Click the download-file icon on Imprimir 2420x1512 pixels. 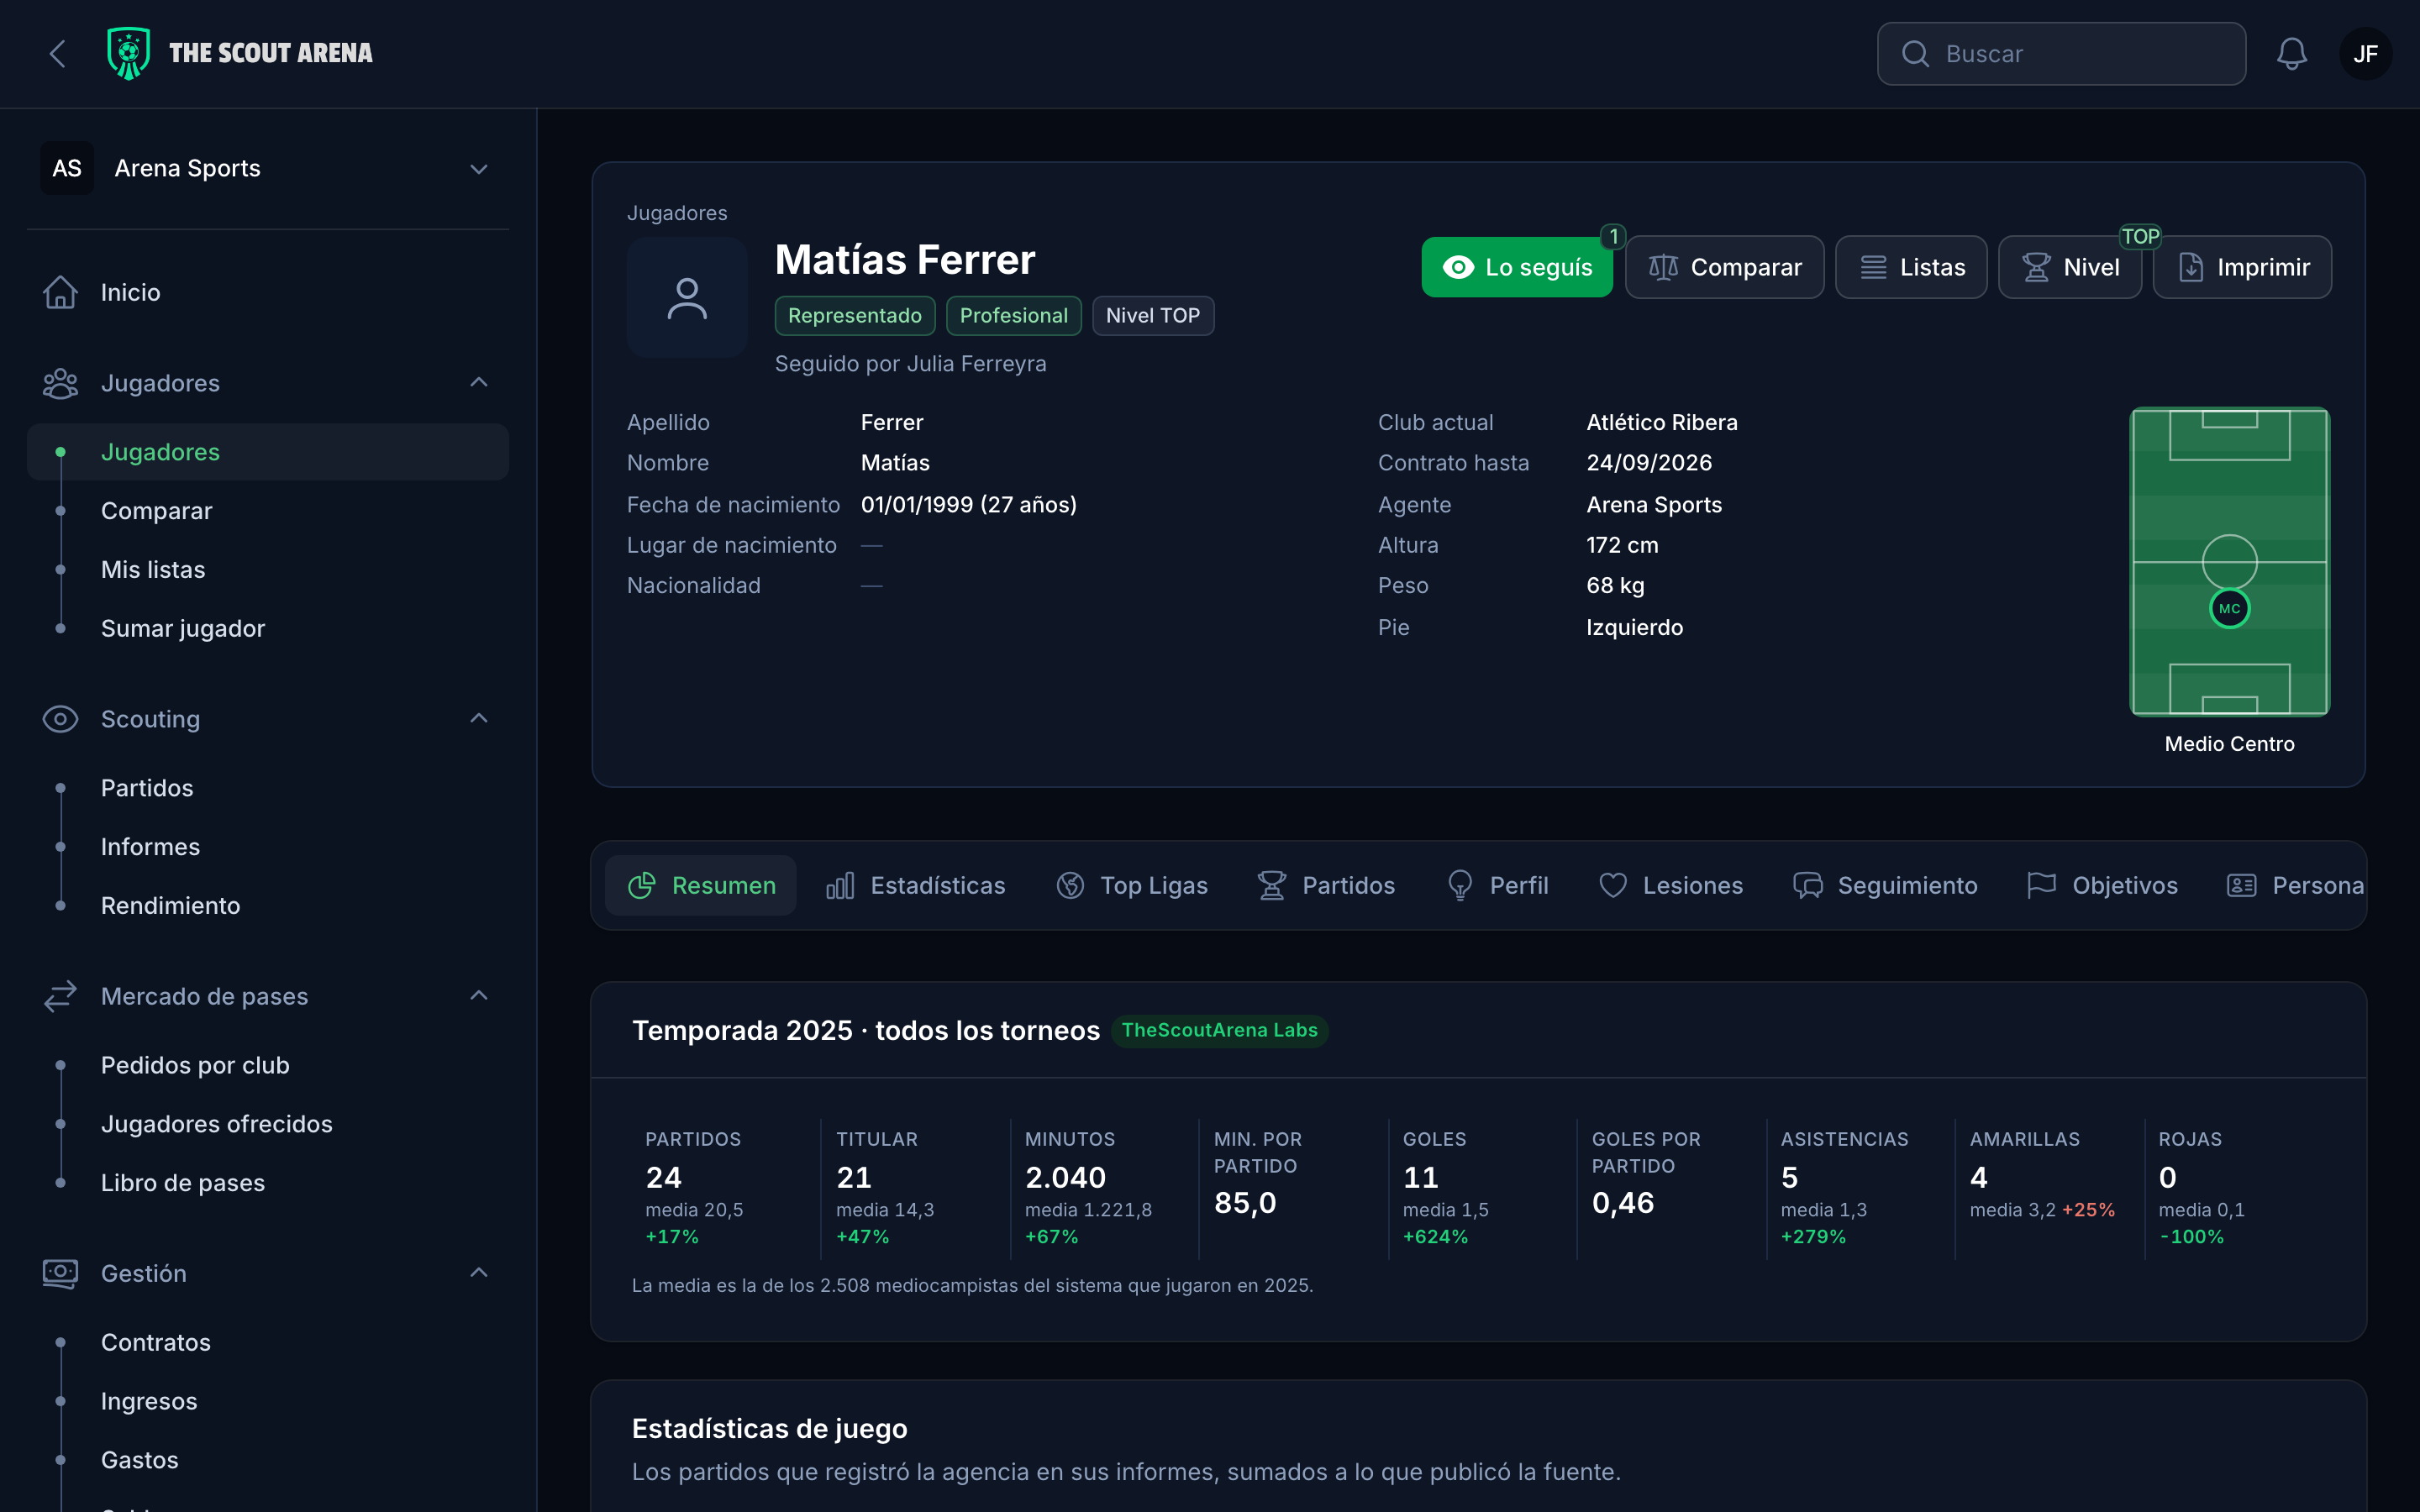(2190, 267)
